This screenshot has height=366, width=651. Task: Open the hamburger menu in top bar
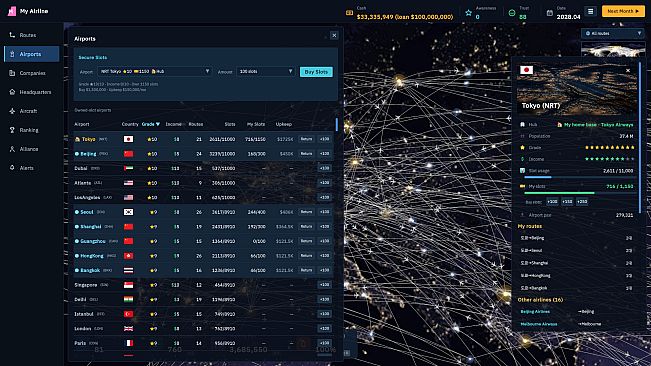pyautogui.click(x=590, y=11)
